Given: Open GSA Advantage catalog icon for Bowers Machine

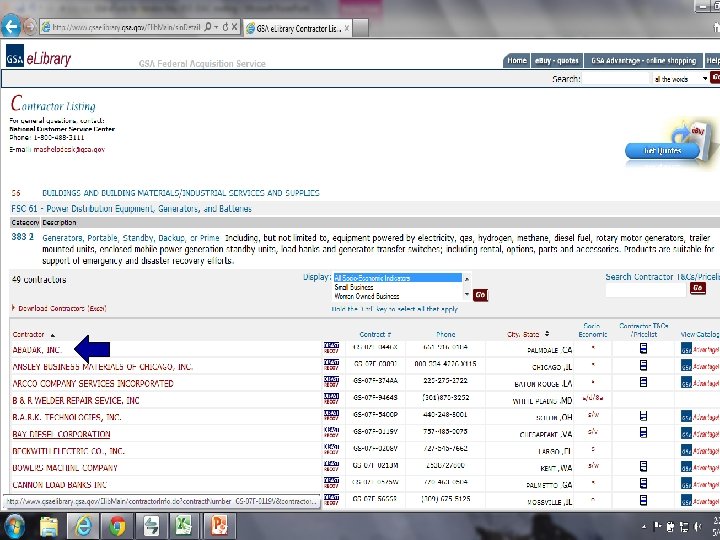Looking at the screenshot, I should [700, 467].
